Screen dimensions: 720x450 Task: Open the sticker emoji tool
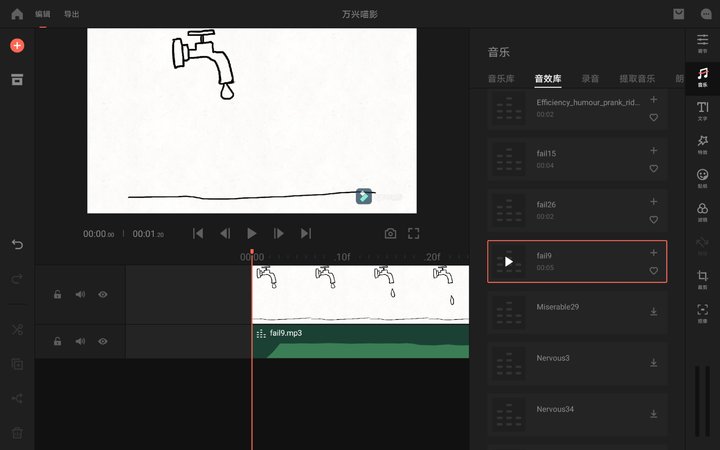pos(703,178)
